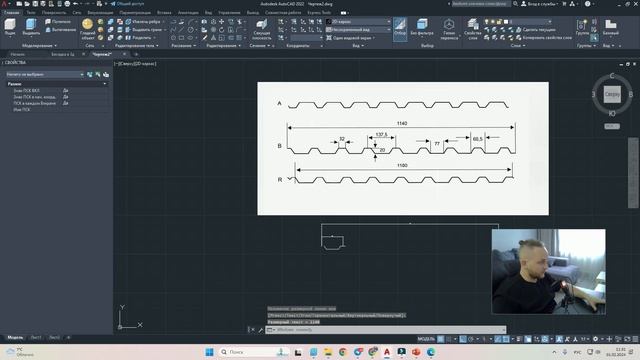Switch to the Лист1 layout tab
Image resolution: width=640 pixels, height=360 pixels.
pyautogui.click(x=36, y=338)
